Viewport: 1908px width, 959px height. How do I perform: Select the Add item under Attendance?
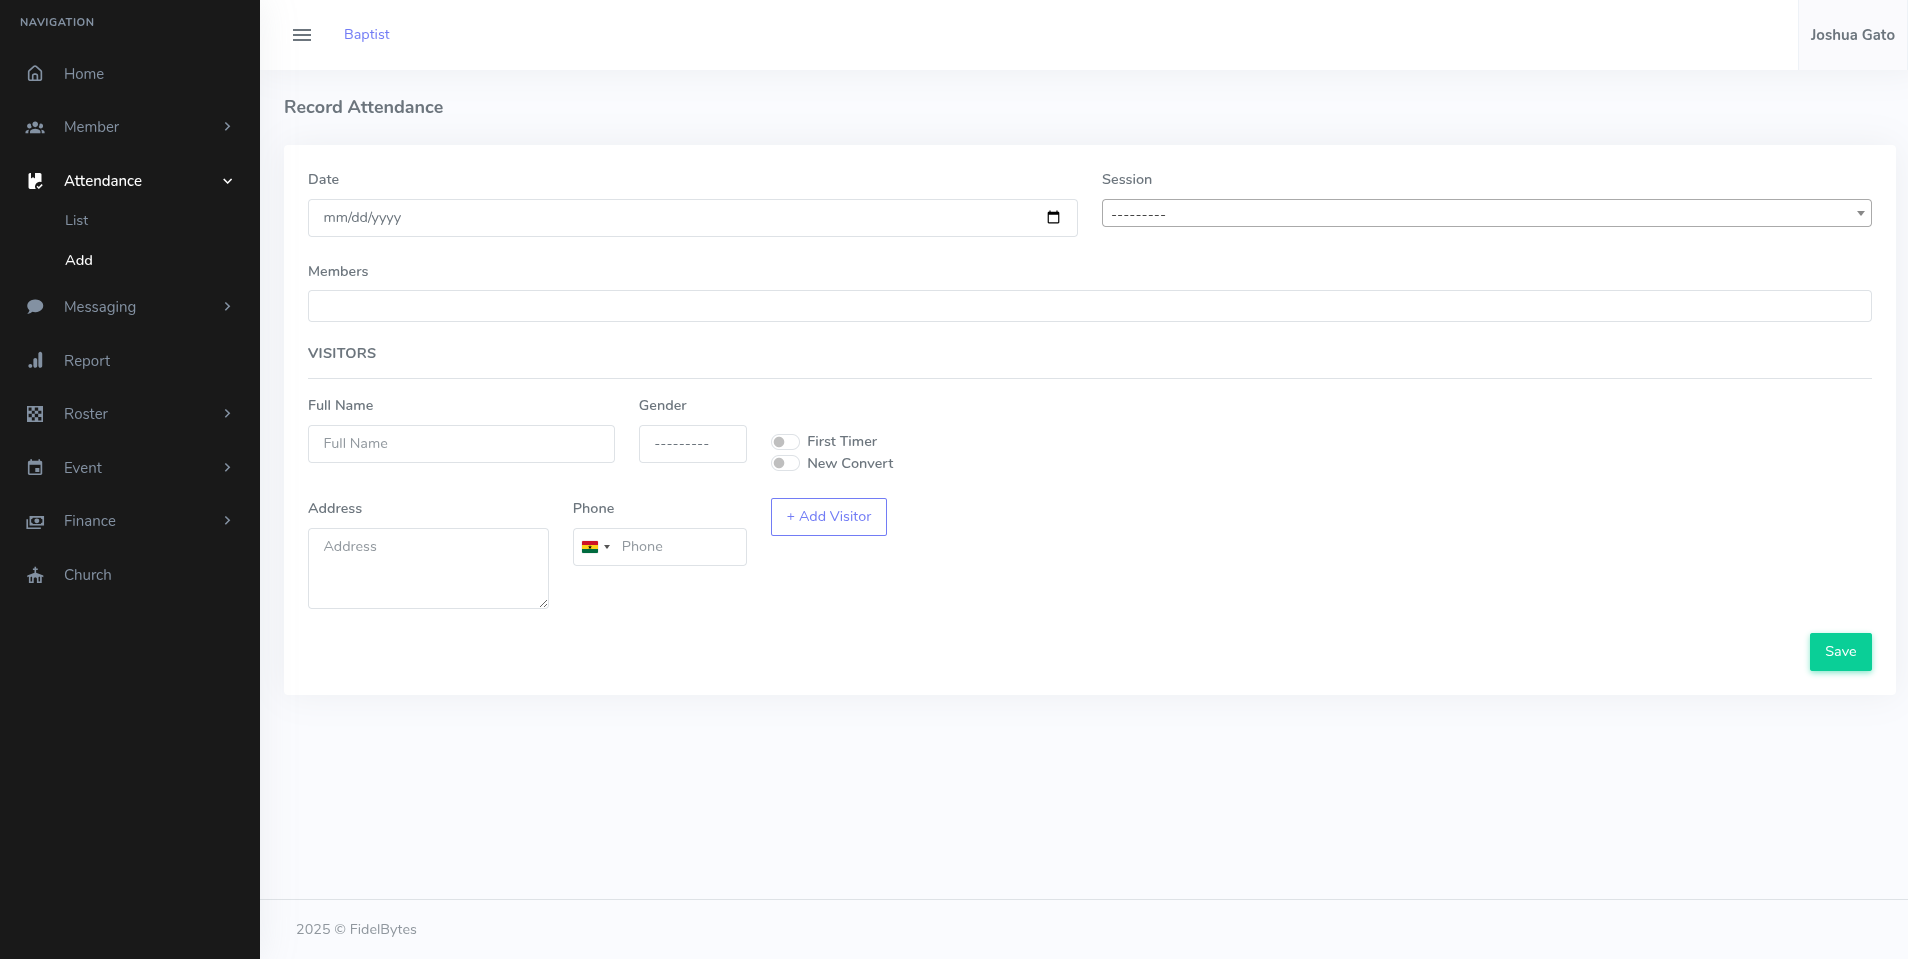(x=79, y=260)
